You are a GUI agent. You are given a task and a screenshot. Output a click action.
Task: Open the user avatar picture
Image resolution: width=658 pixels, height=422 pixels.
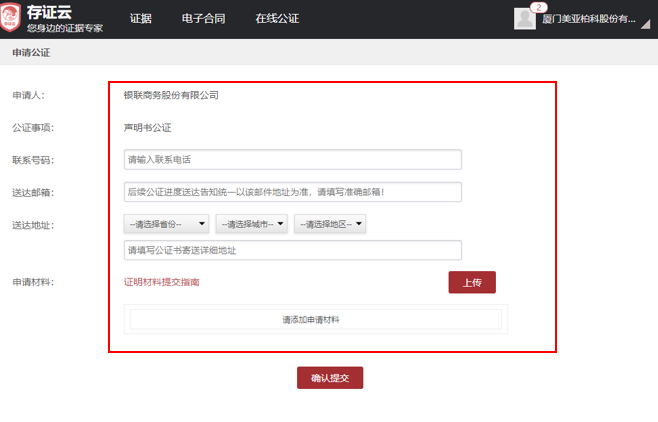[525, 19]
